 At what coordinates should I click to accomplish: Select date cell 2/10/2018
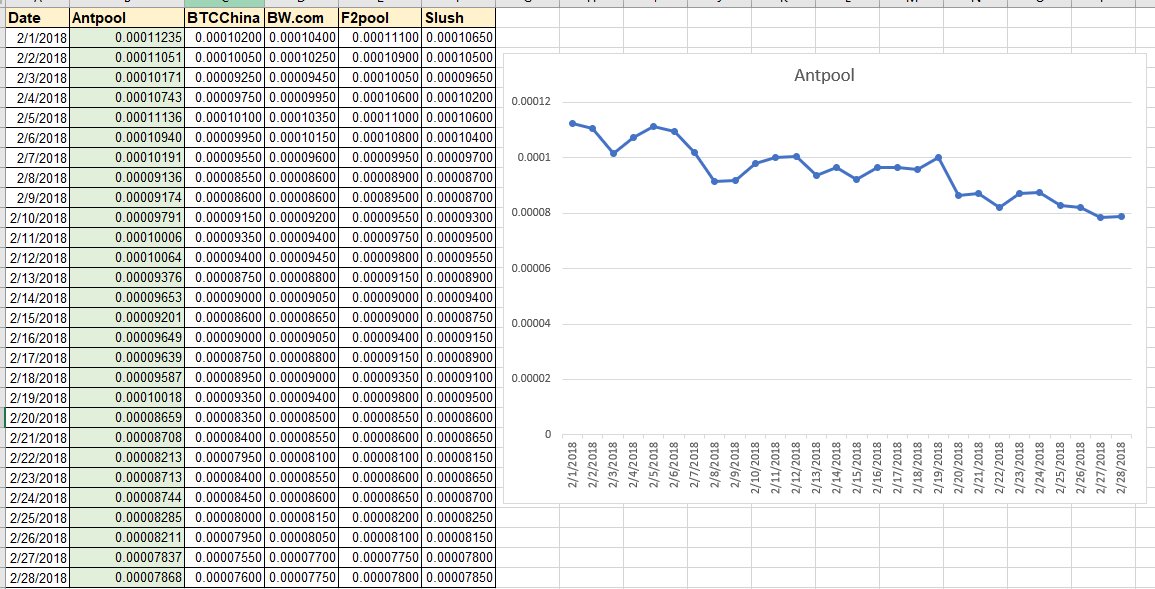click(x=37, y=217)
